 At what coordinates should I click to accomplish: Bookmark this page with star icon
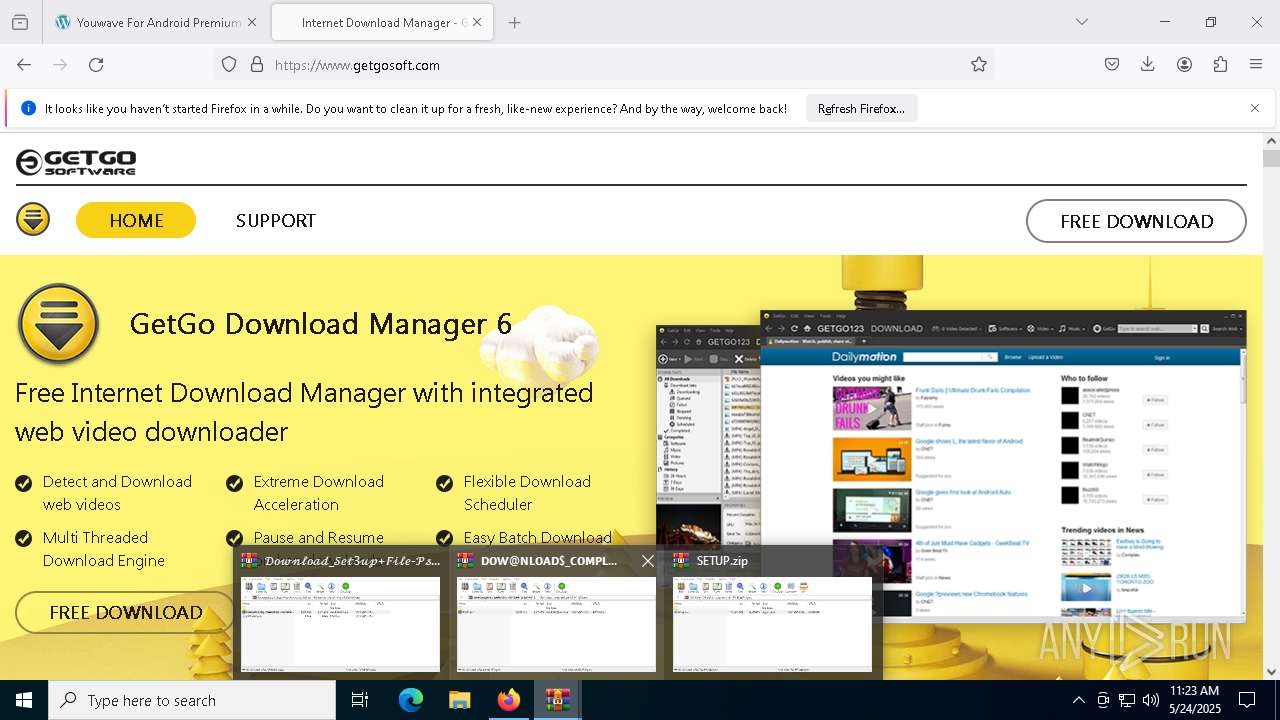(x=979, y=64)
